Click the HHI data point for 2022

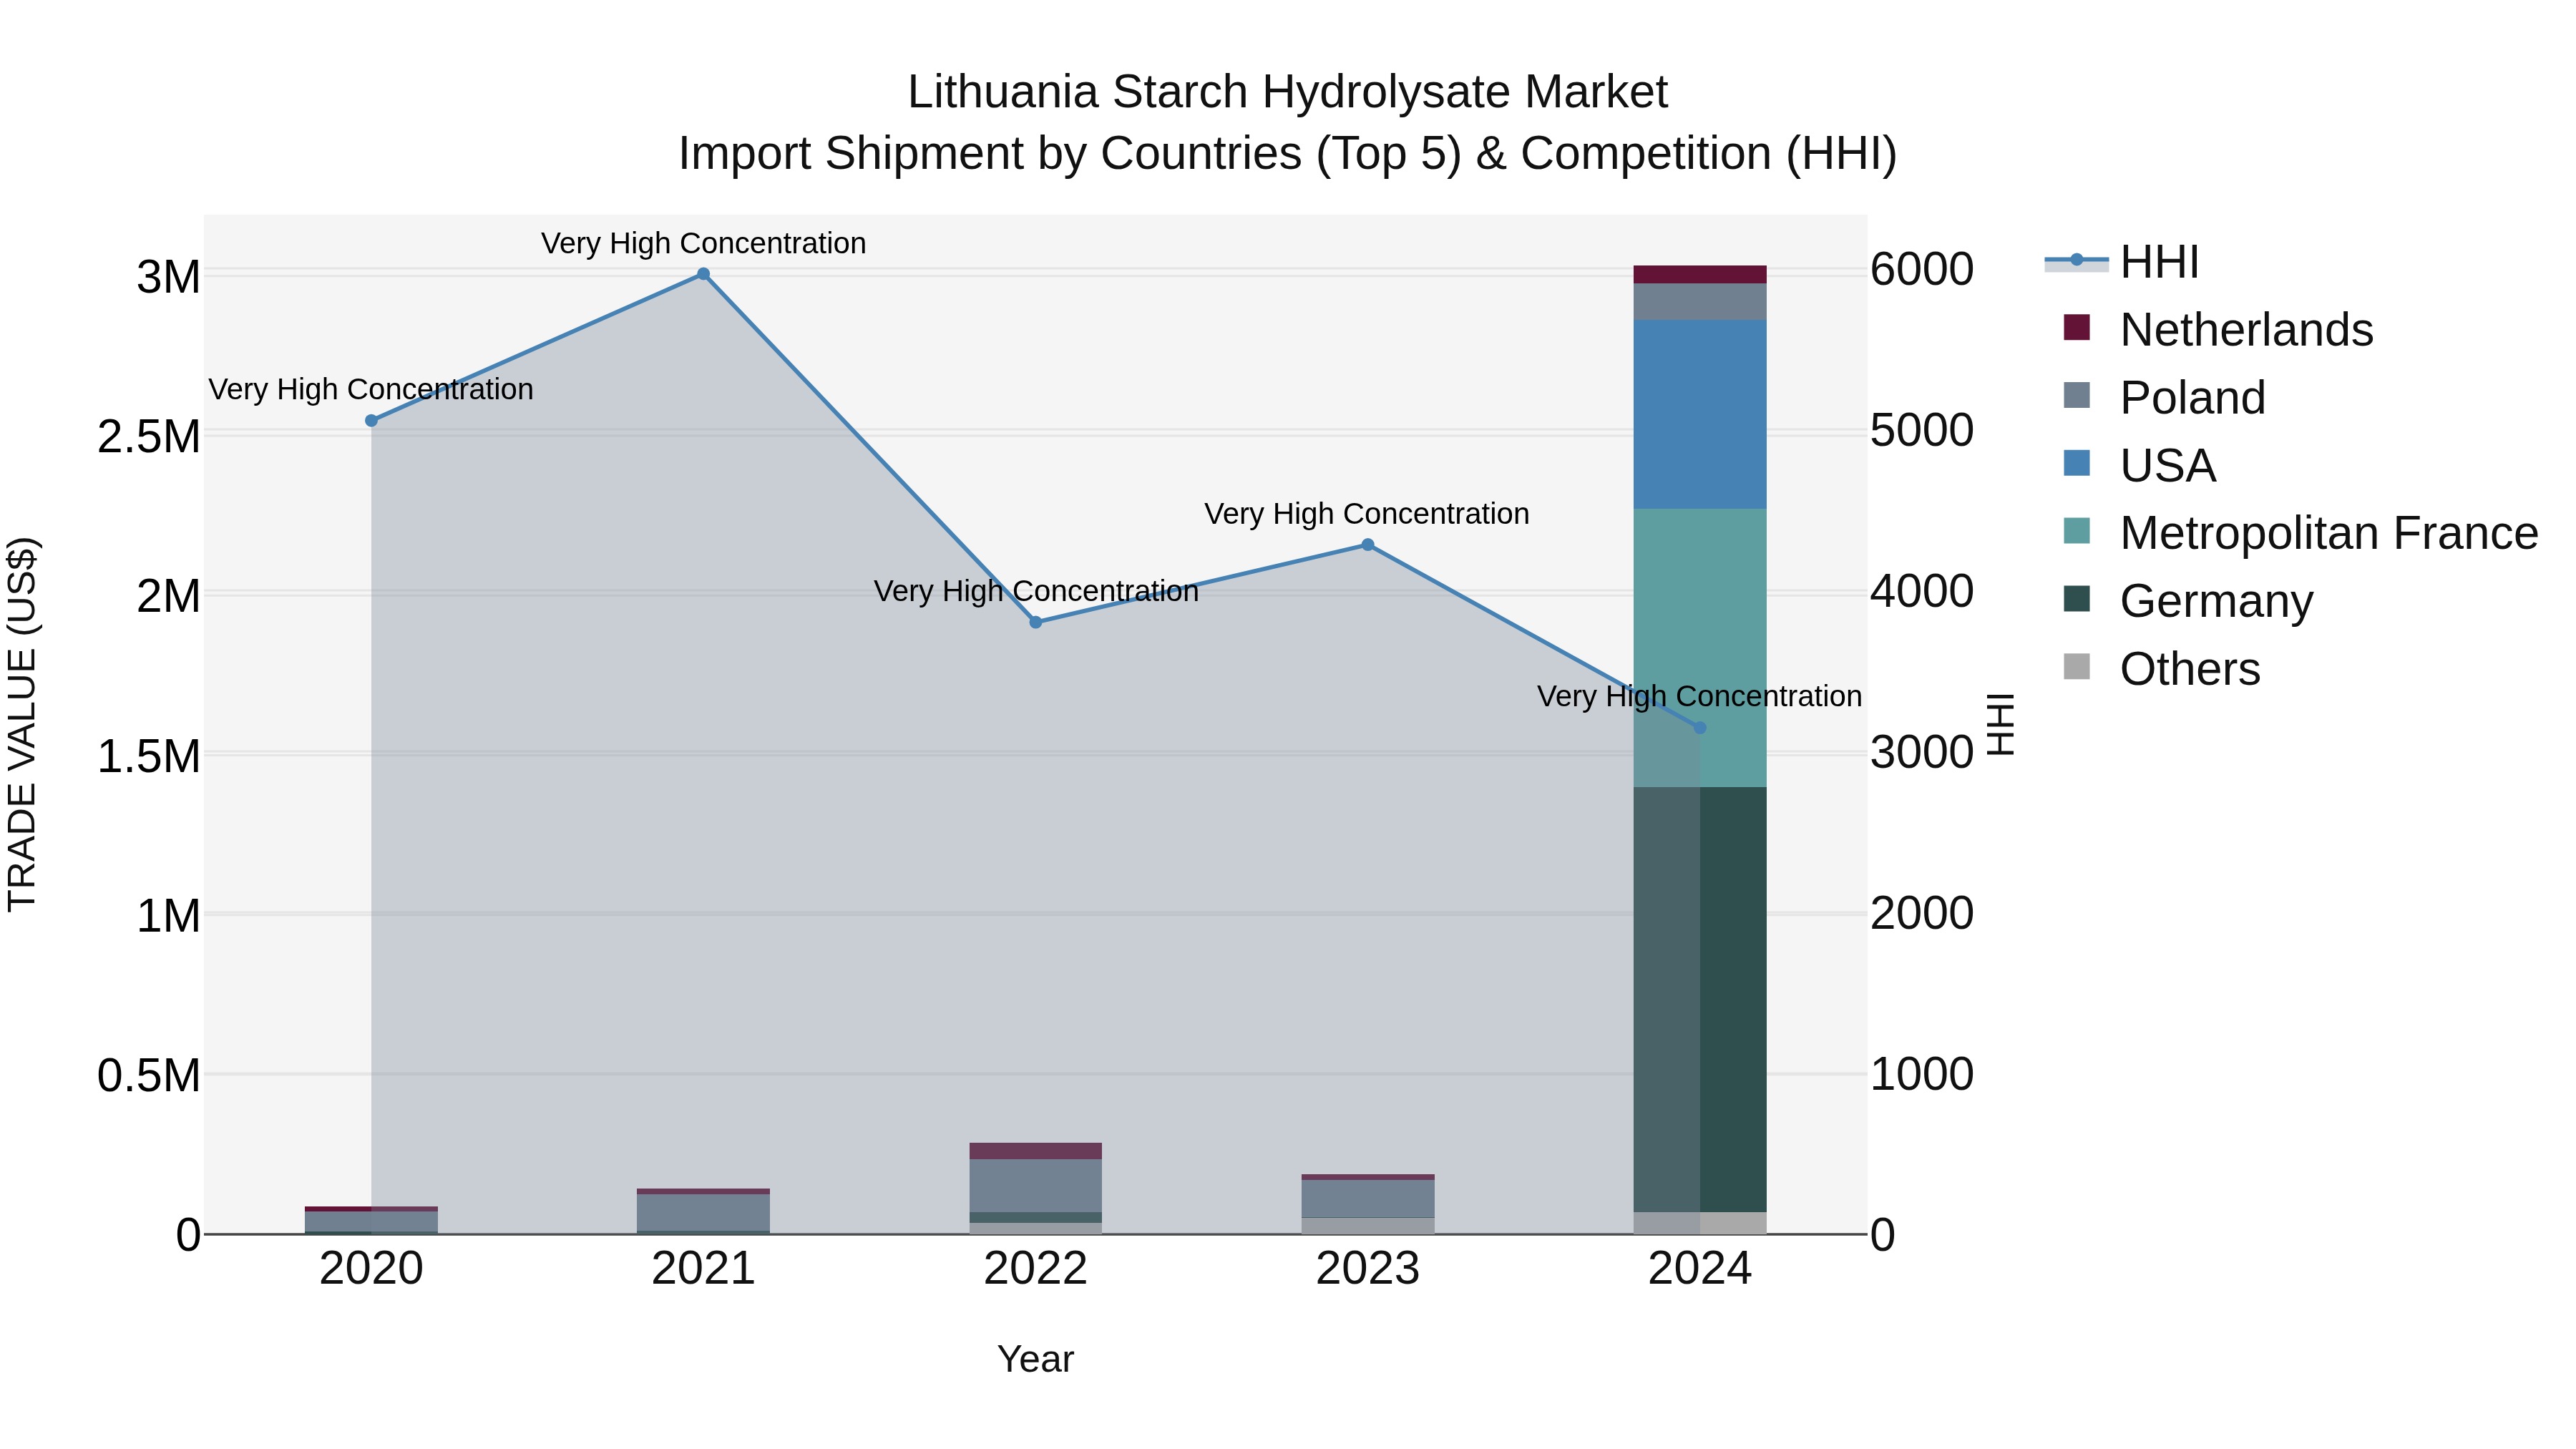click(1036, 622)
